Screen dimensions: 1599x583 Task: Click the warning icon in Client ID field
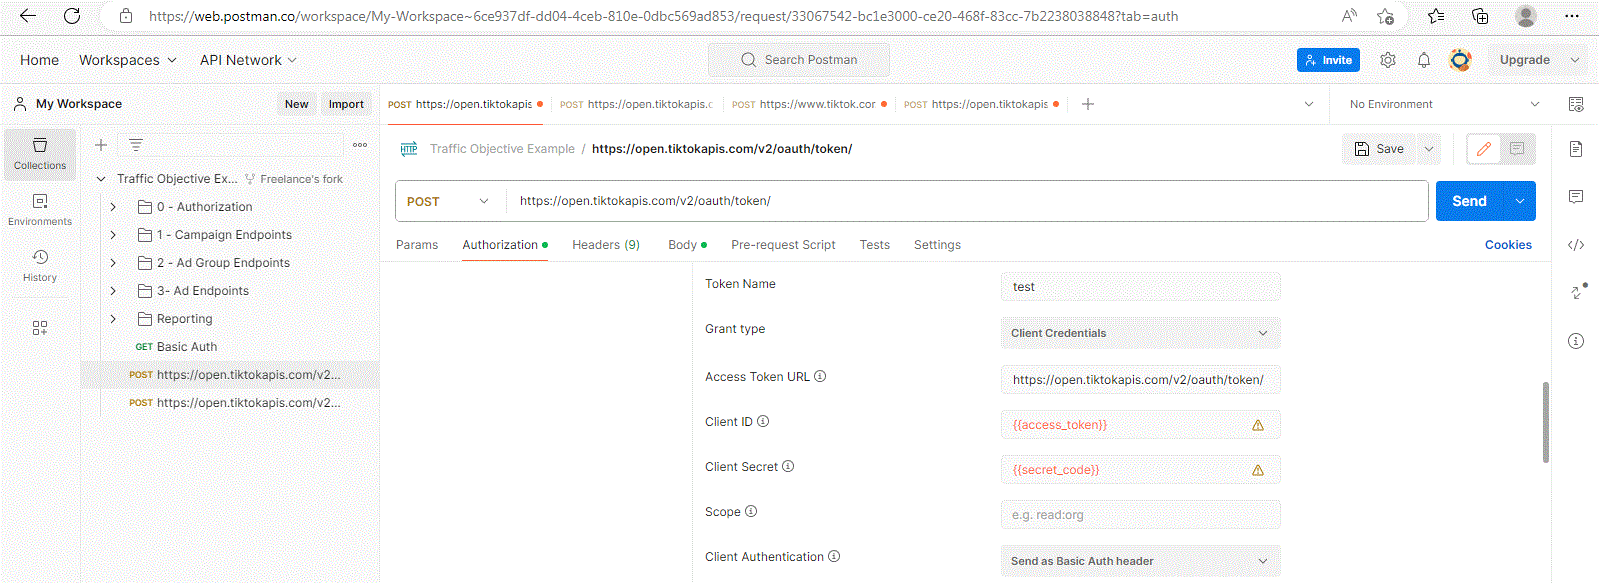pyautogui.click(x=1258, y=425)
